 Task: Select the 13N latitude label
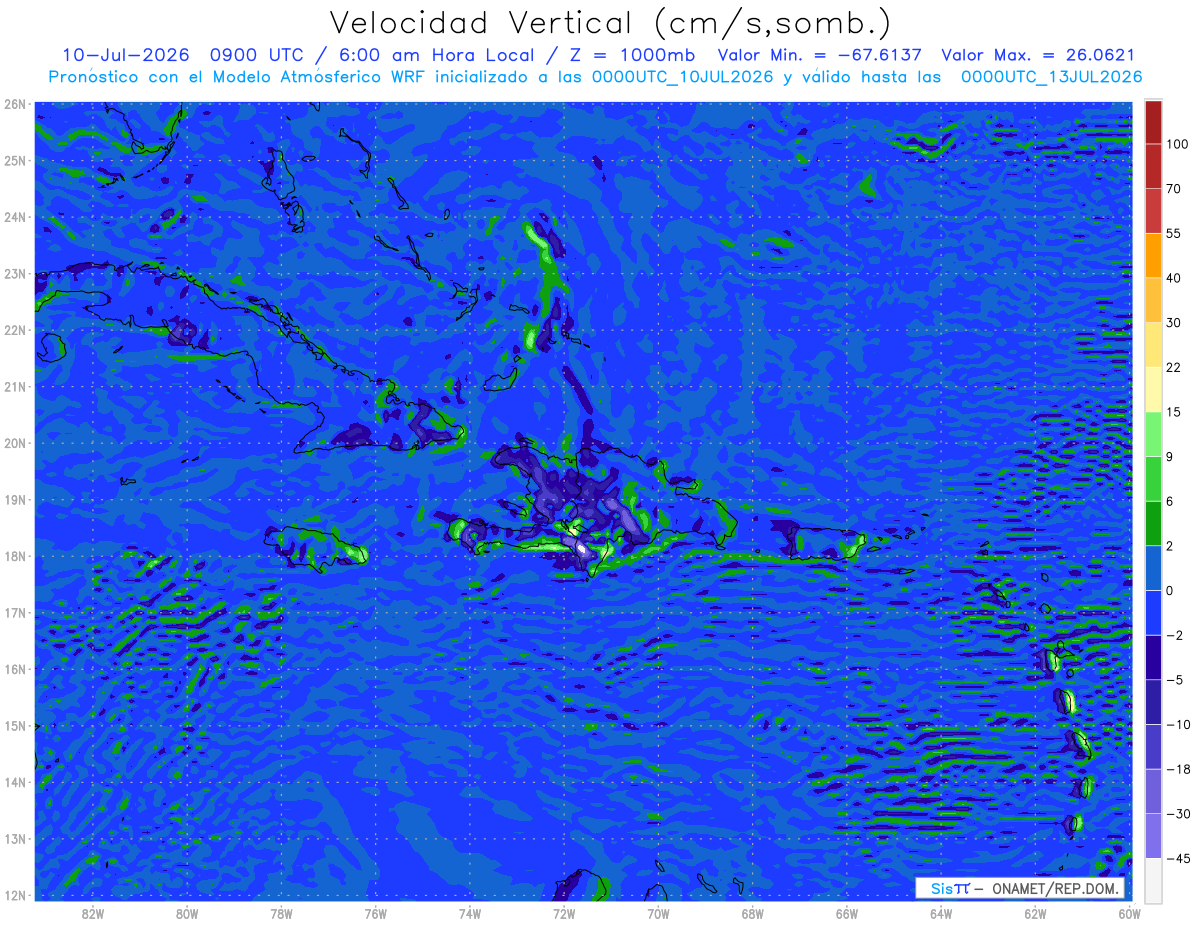point(15,838)
